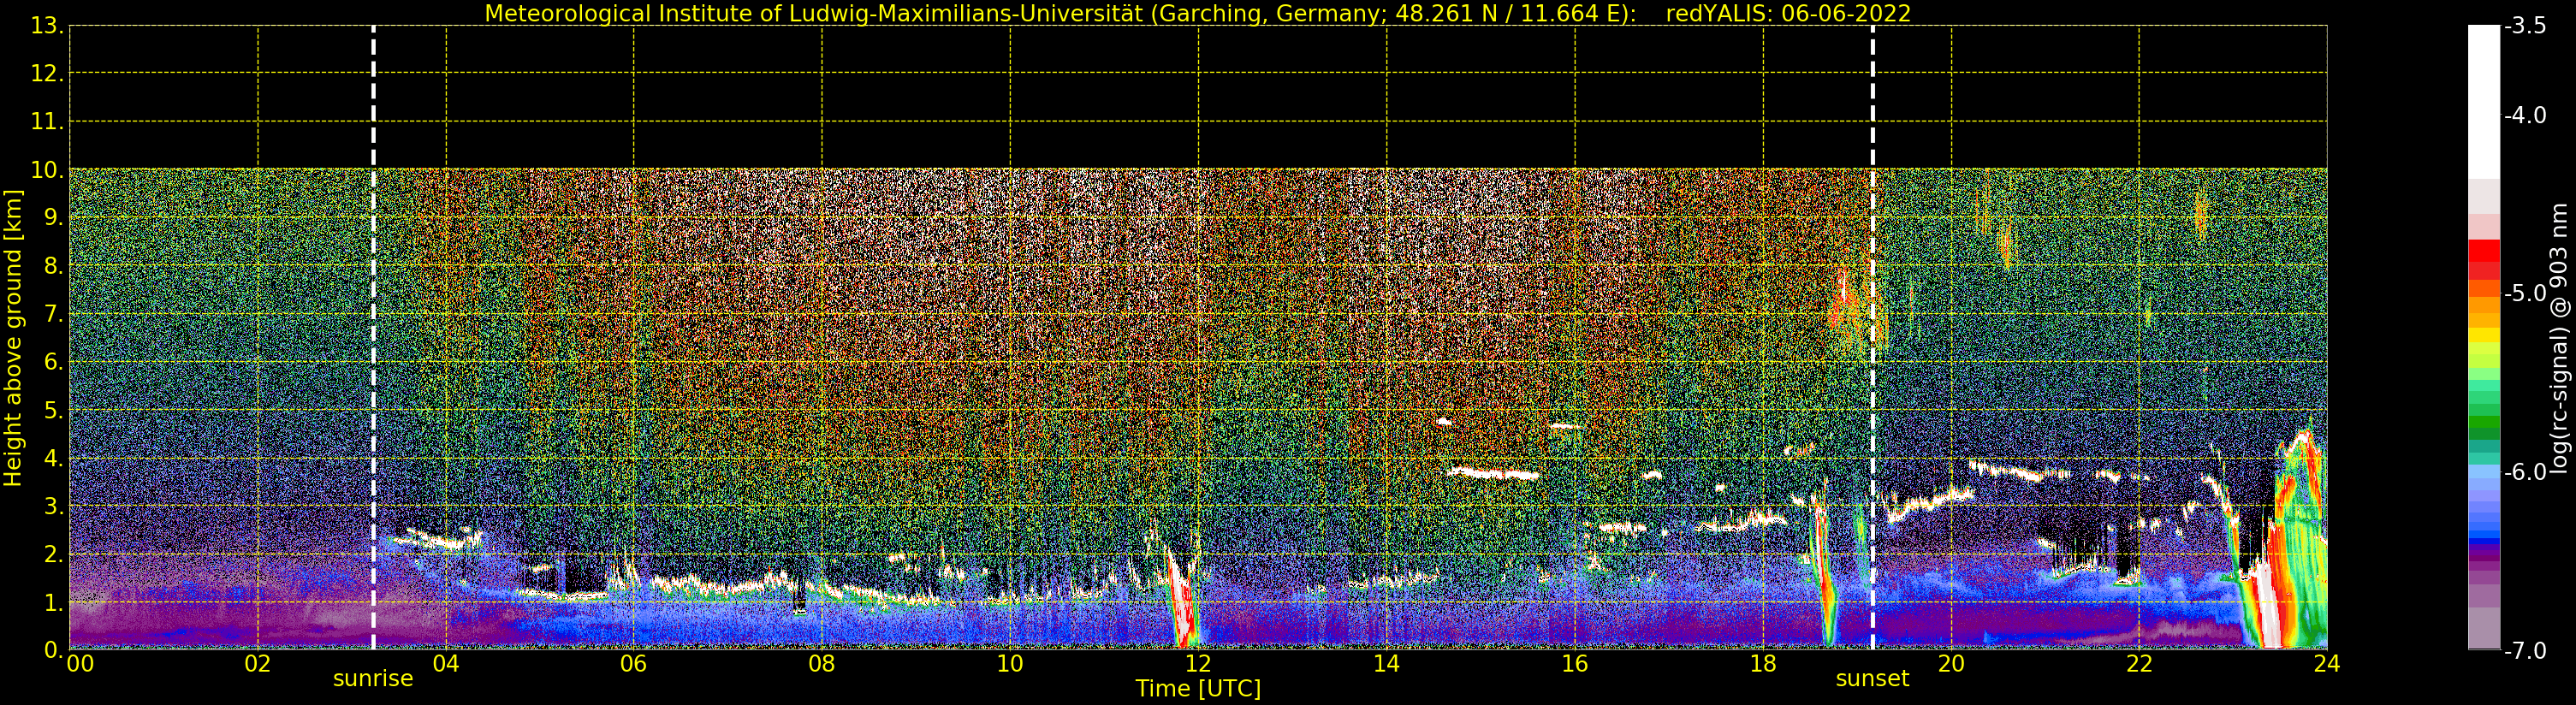Click the time axis tick label '10'
Viewport: 2576px width, 705px height.
1010,664
